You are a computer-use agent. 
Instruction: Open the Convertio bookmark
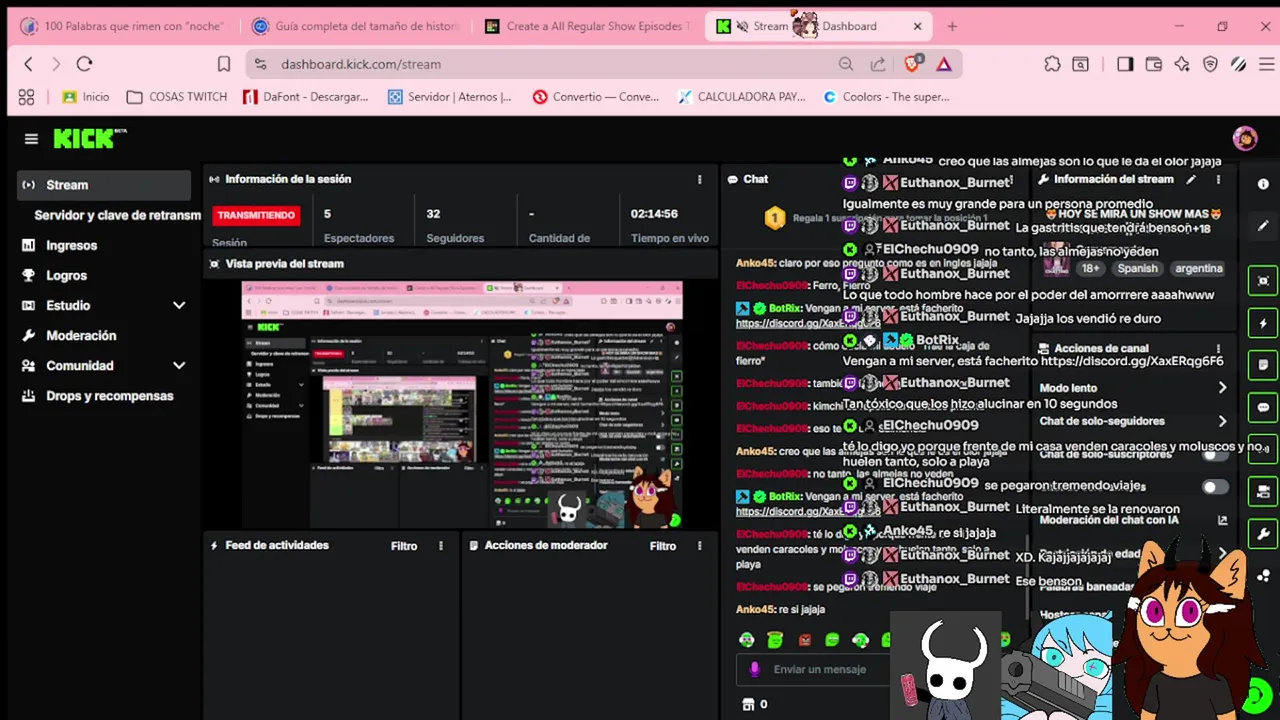coord(596,97)
